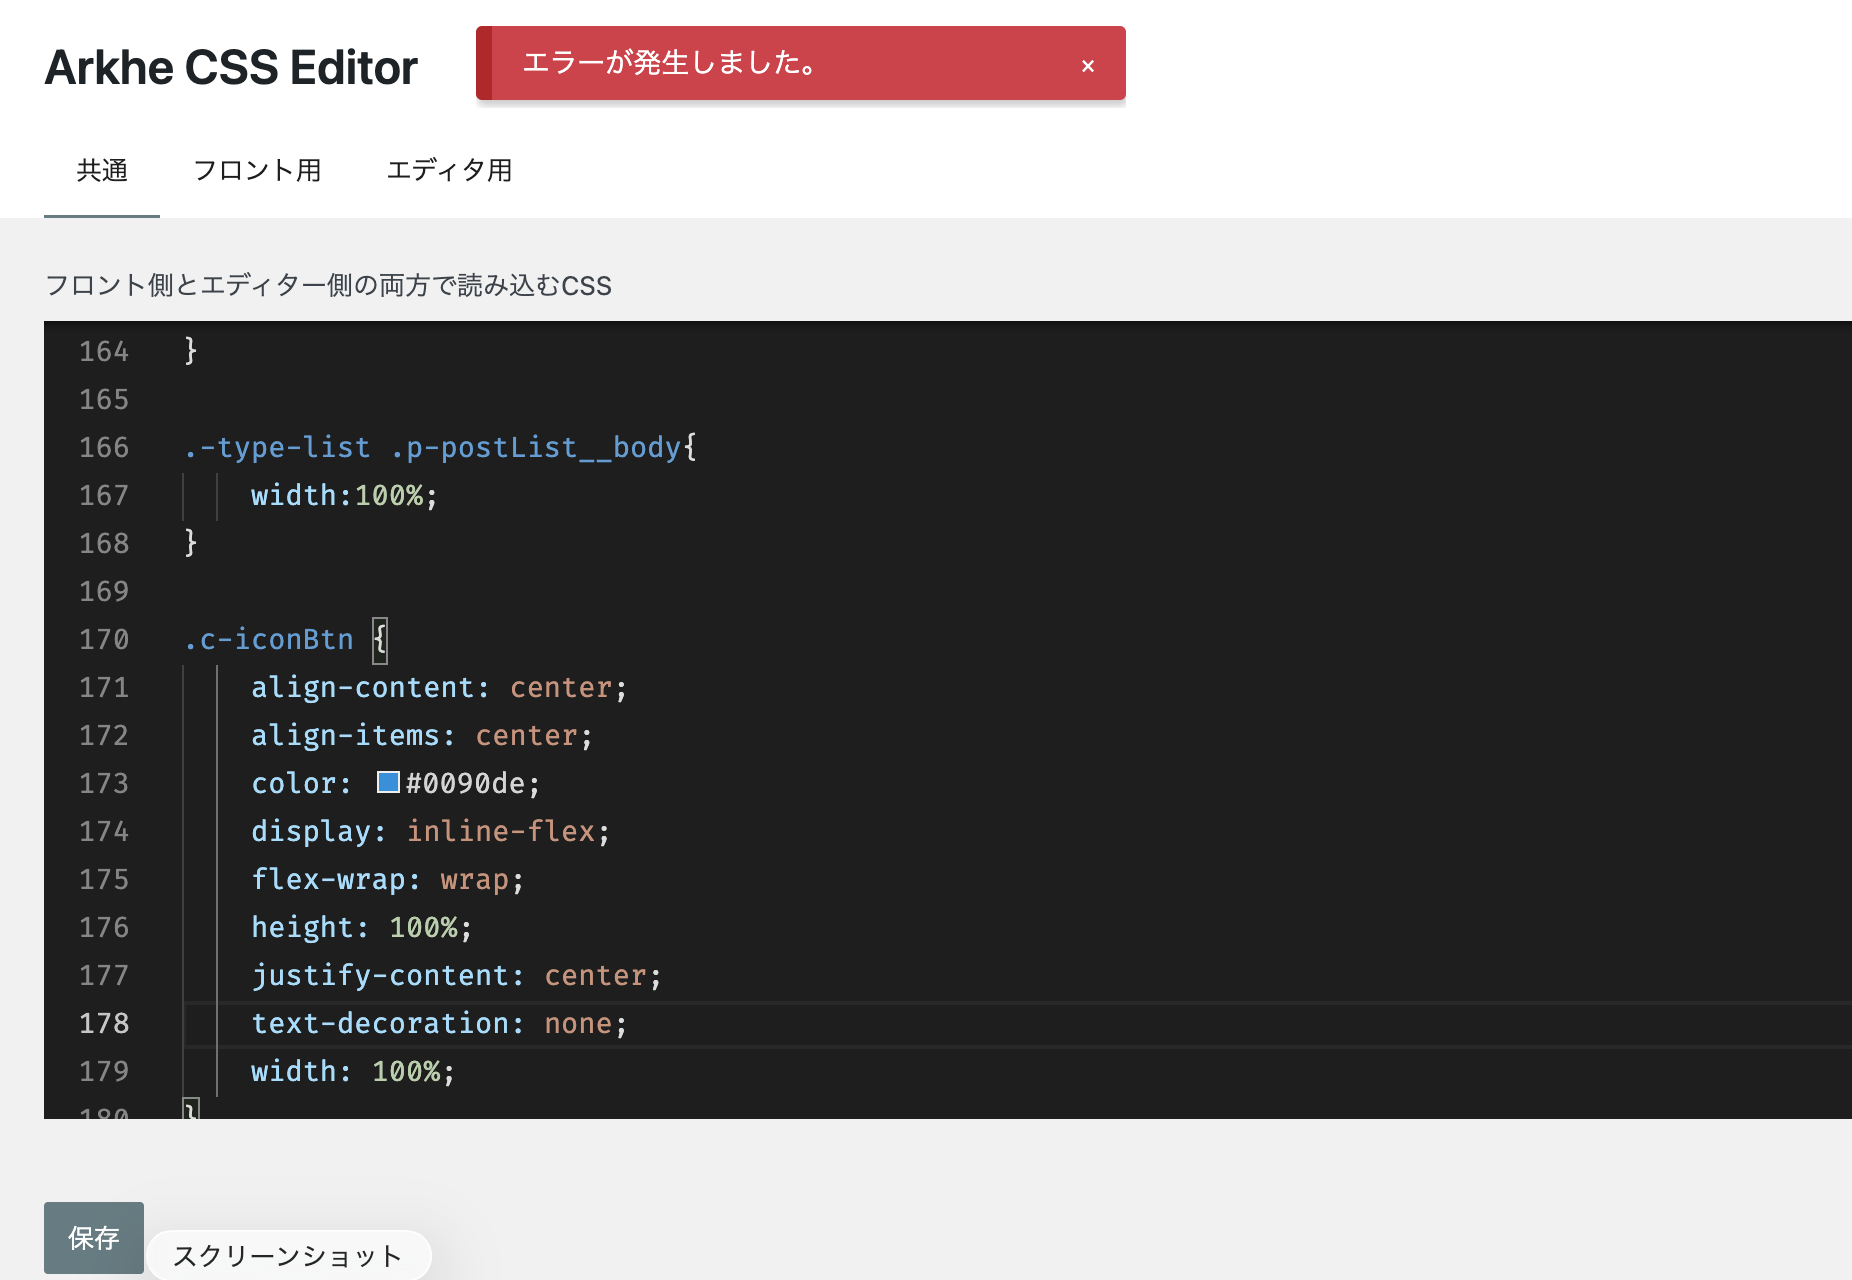Dismiss the error notification with the X
The width and height of the screenshot is (1852, 1280).
coord(1088,66)
